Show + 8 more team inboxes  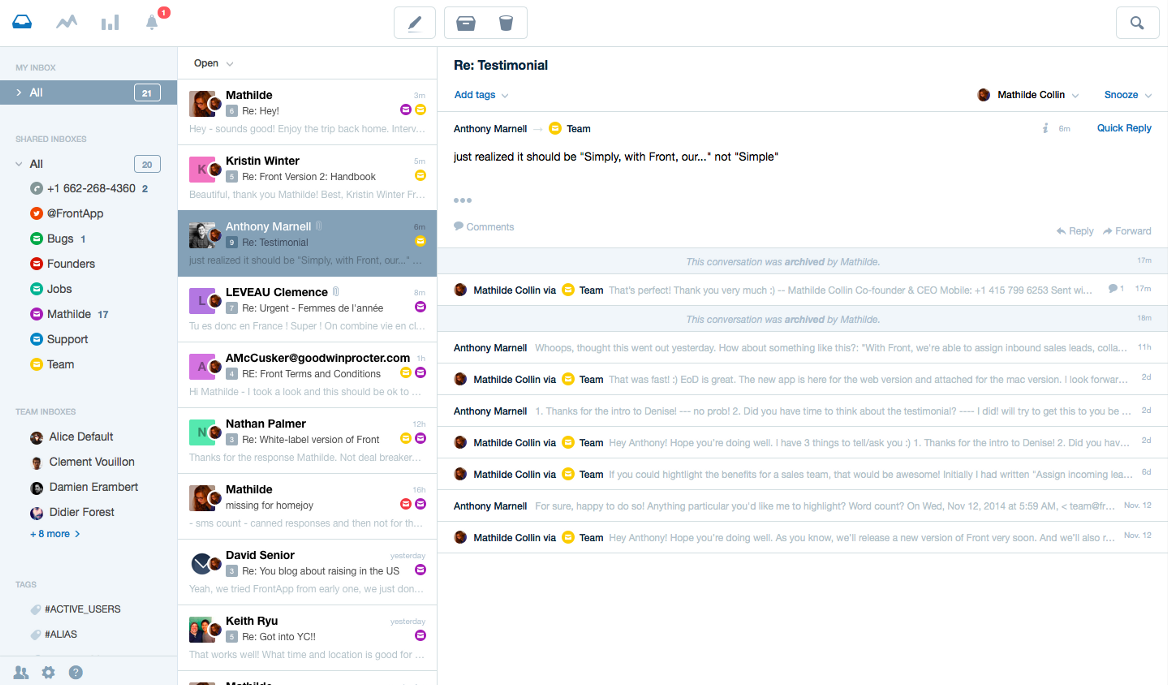pos(55,534)
